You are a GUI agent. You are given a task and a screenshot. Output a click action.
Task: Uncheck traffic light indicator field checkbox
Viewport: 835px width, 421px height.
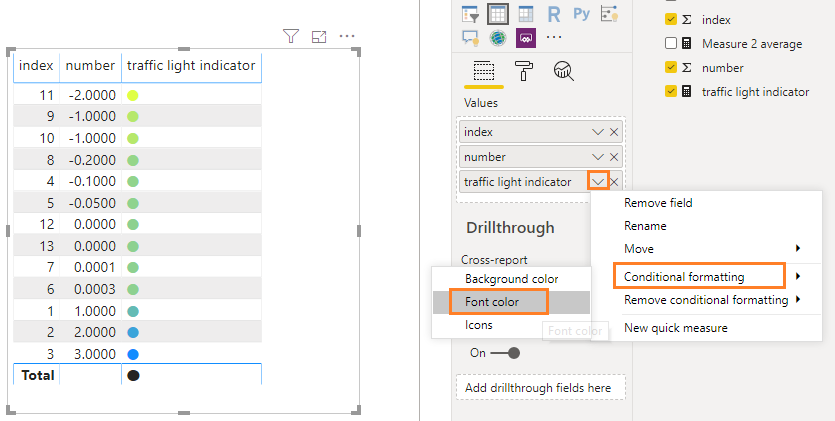671,91
